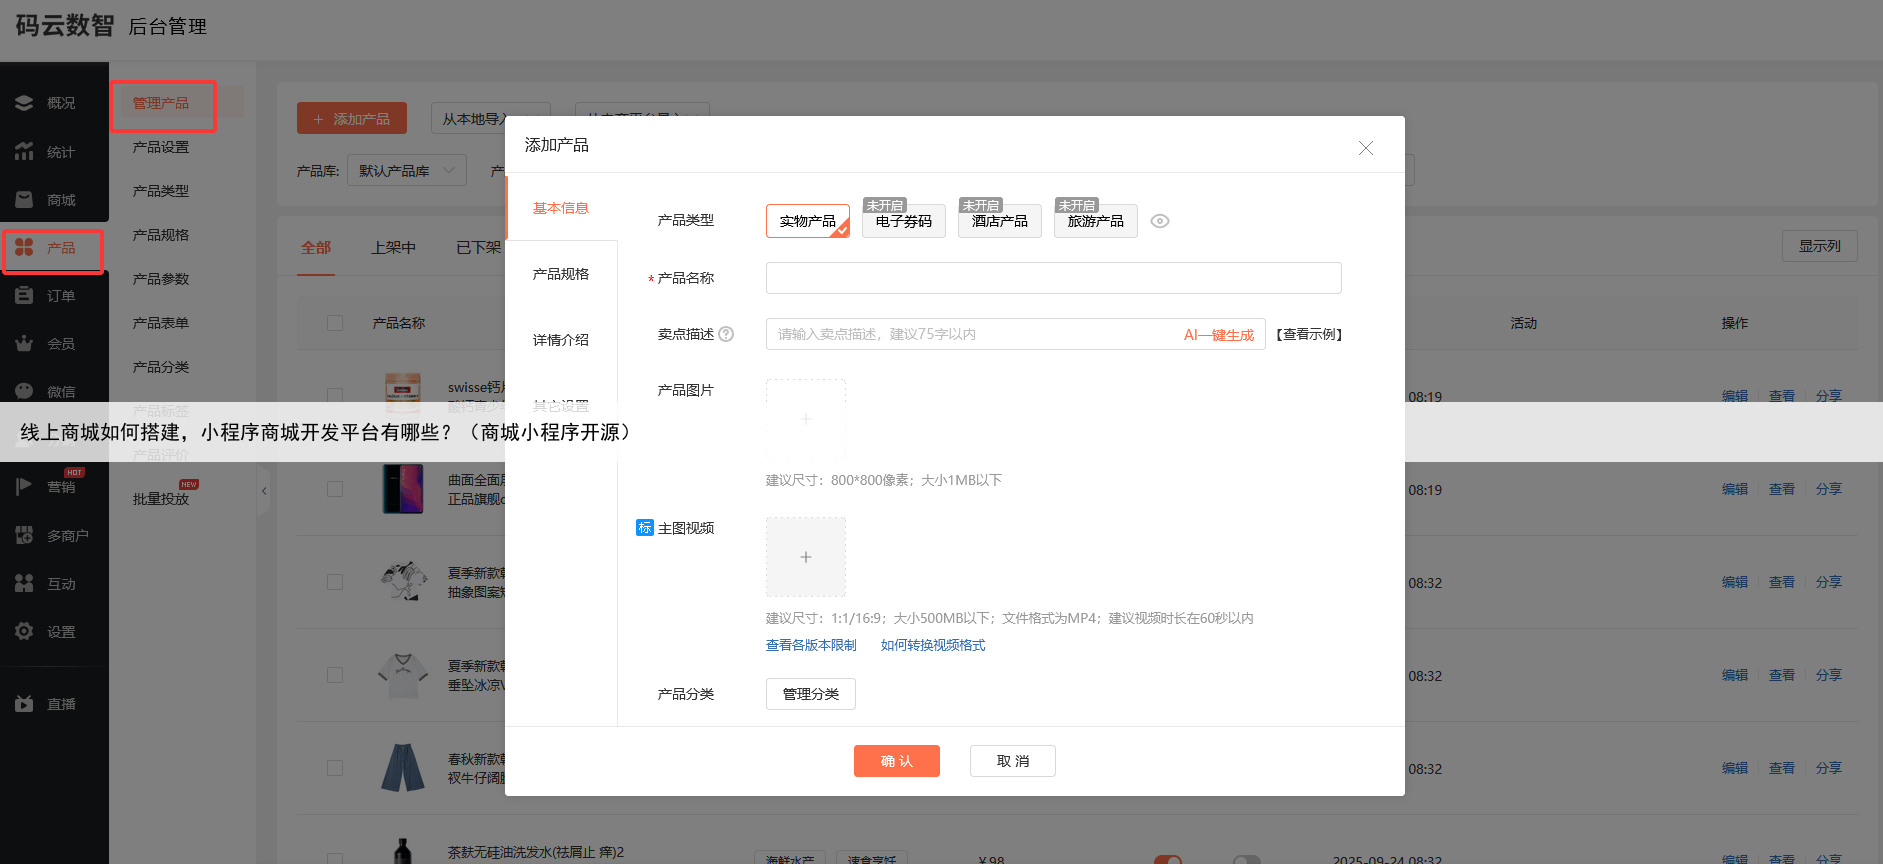Screen dimensions: 1883x864
Task: Open the 直播 live stream sidebar icon
Action: (25, 704)
